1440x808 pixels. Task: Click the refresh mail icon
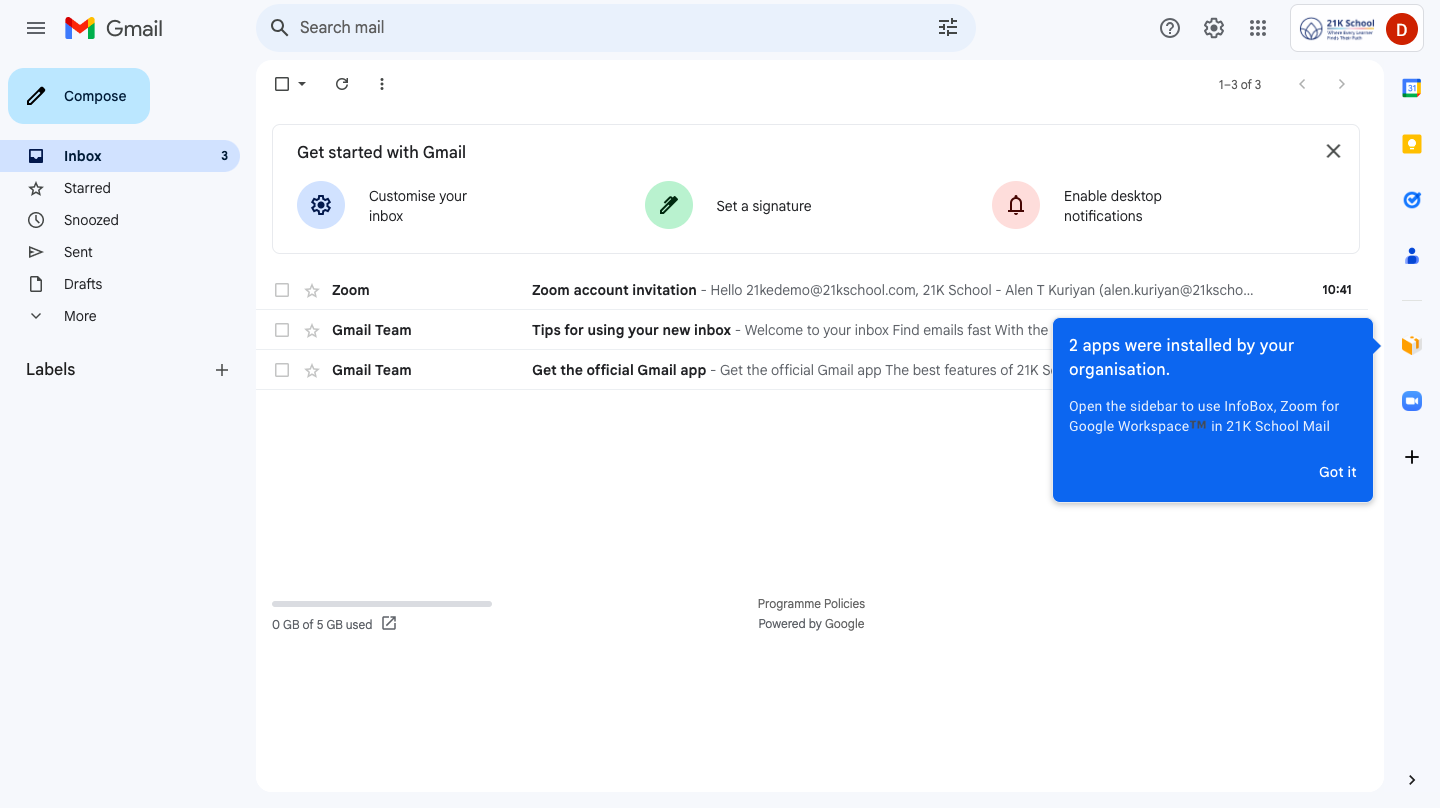tap(342, 84)
